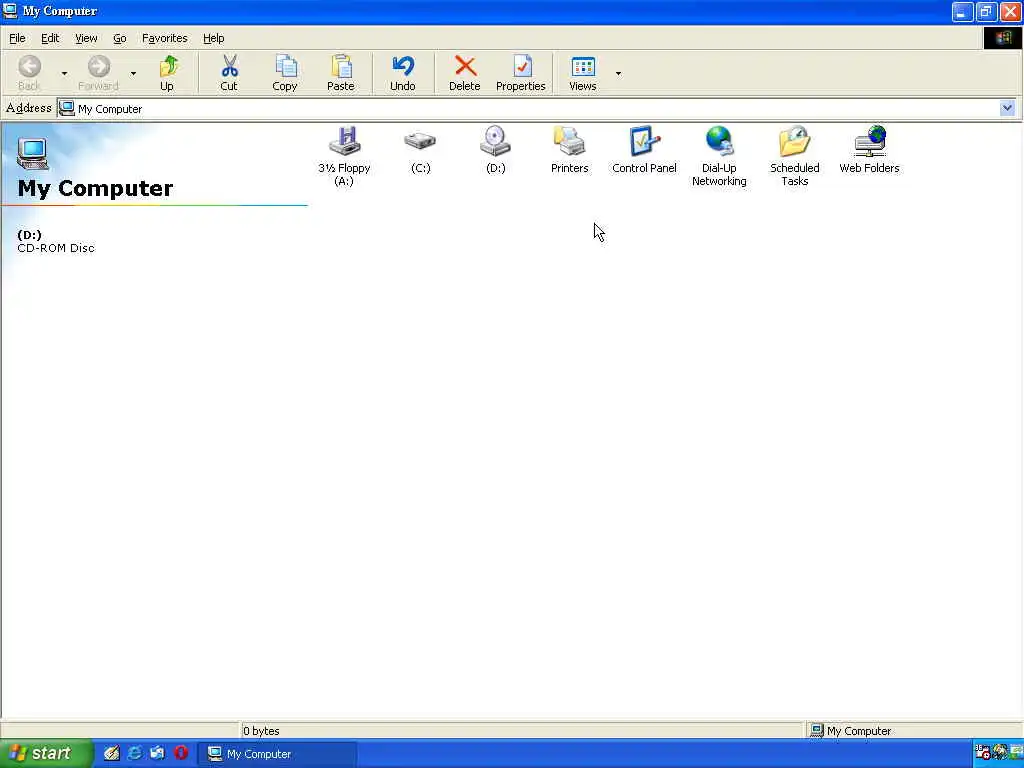Screen dimensions: 1024x768
Task: Click the first Quick Launch pencil icon
Action: tap(111, 753)
